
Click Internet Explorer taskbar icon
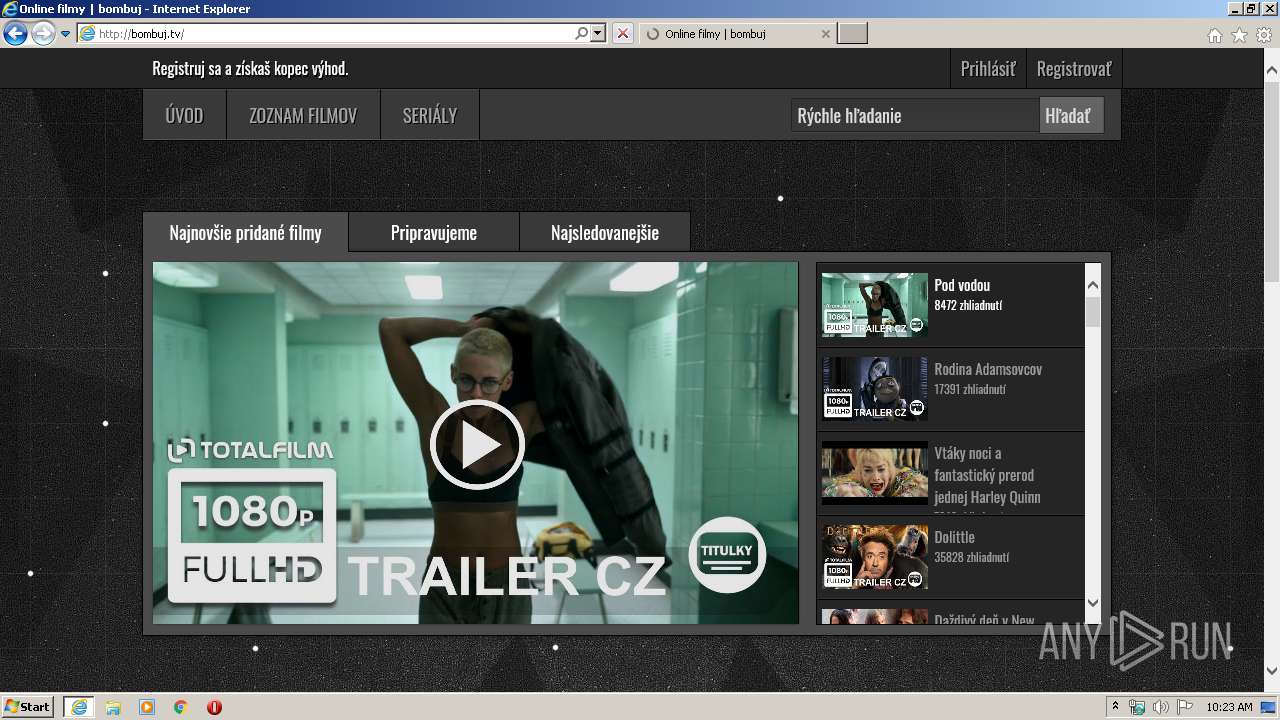pos(79,706)
